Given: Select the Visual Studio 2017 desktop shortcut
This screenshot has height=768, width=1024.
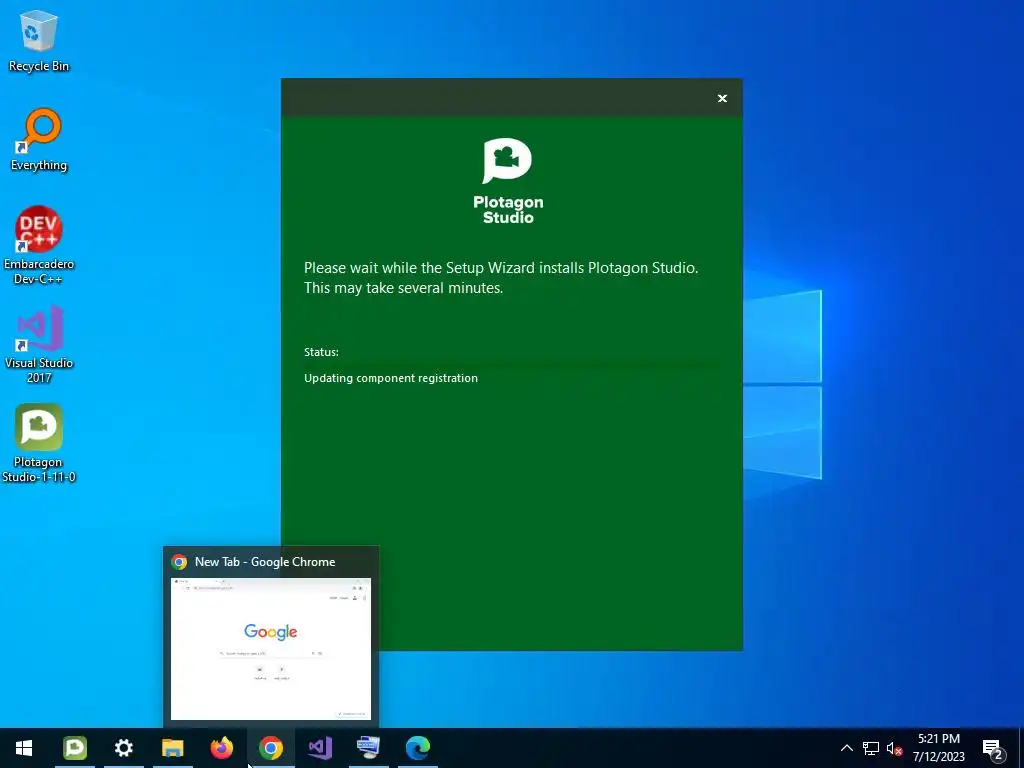Looking at the screenshot, I should tap(39, 344).
